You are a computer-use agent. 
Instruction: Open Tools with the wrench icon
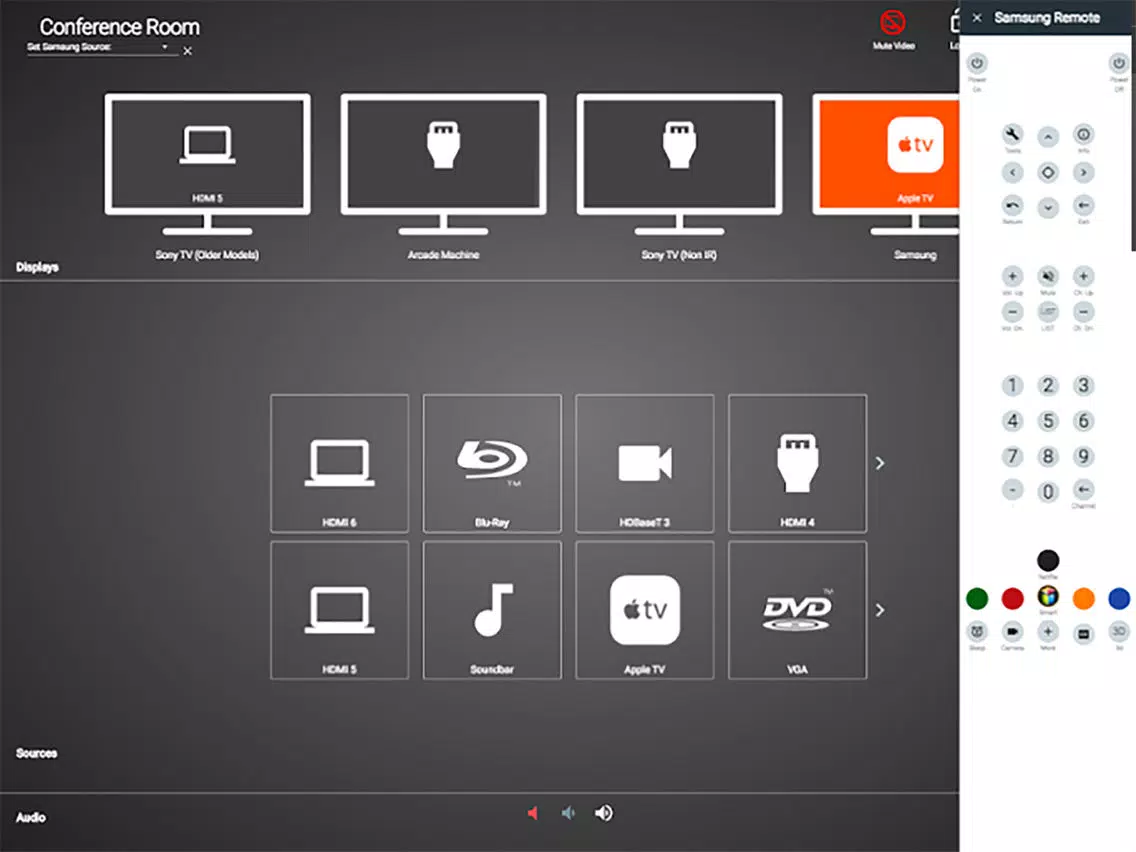tap(1012, 134)
